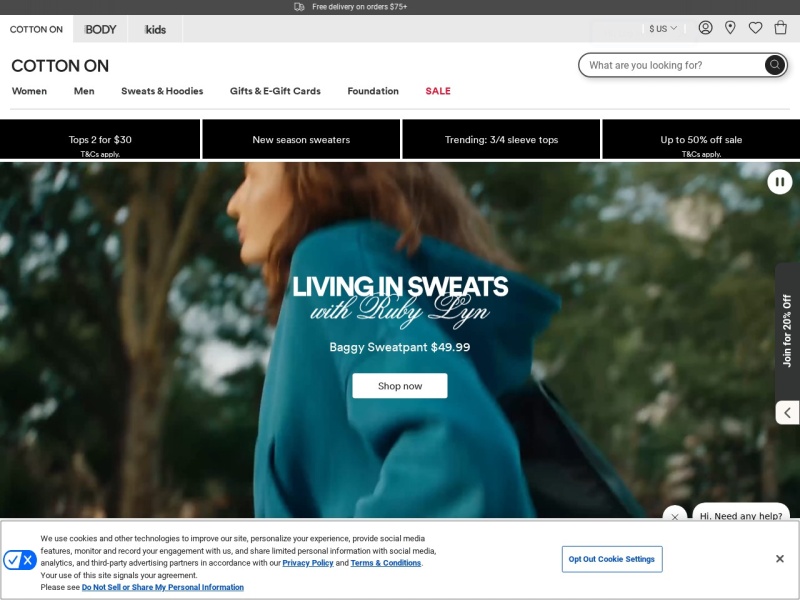Open Sweats & Hoodies menu
This screenshot has width=800, height=600.
pyautogui.click(x=162, y=91)
